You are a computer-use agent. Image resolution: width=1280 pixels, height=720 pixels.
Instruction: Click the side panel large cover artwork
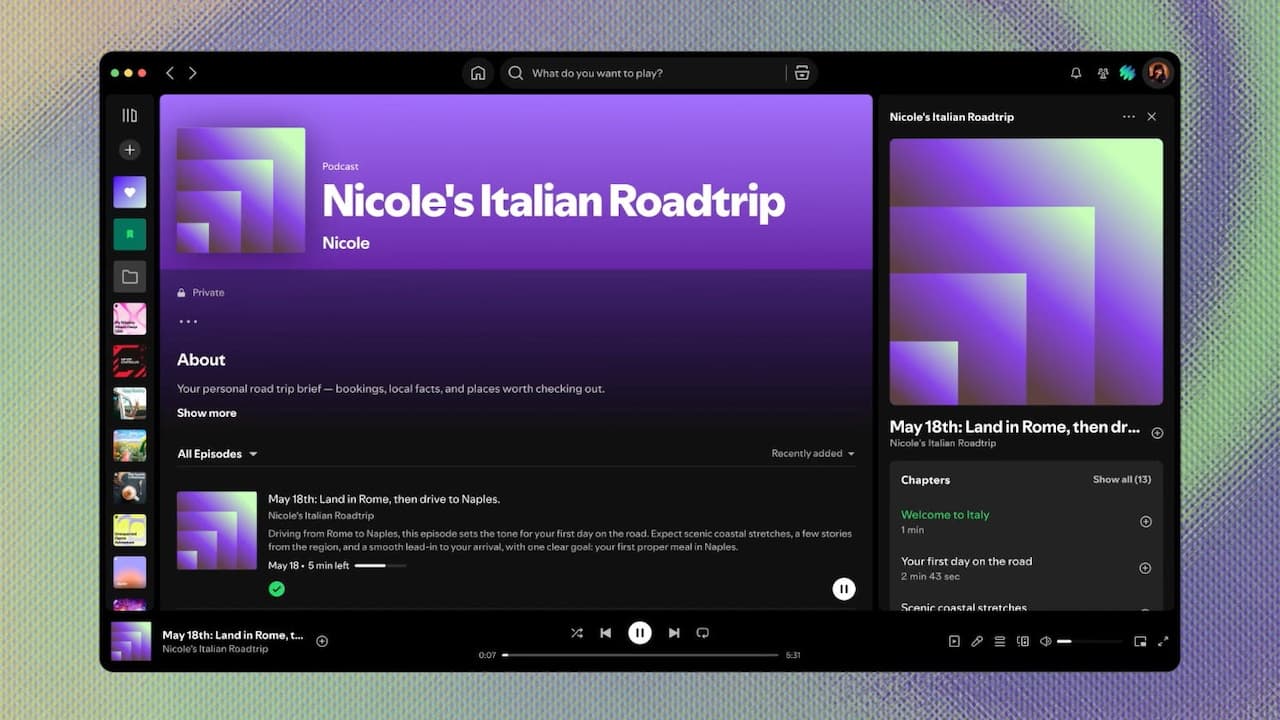click(1026, 271)
